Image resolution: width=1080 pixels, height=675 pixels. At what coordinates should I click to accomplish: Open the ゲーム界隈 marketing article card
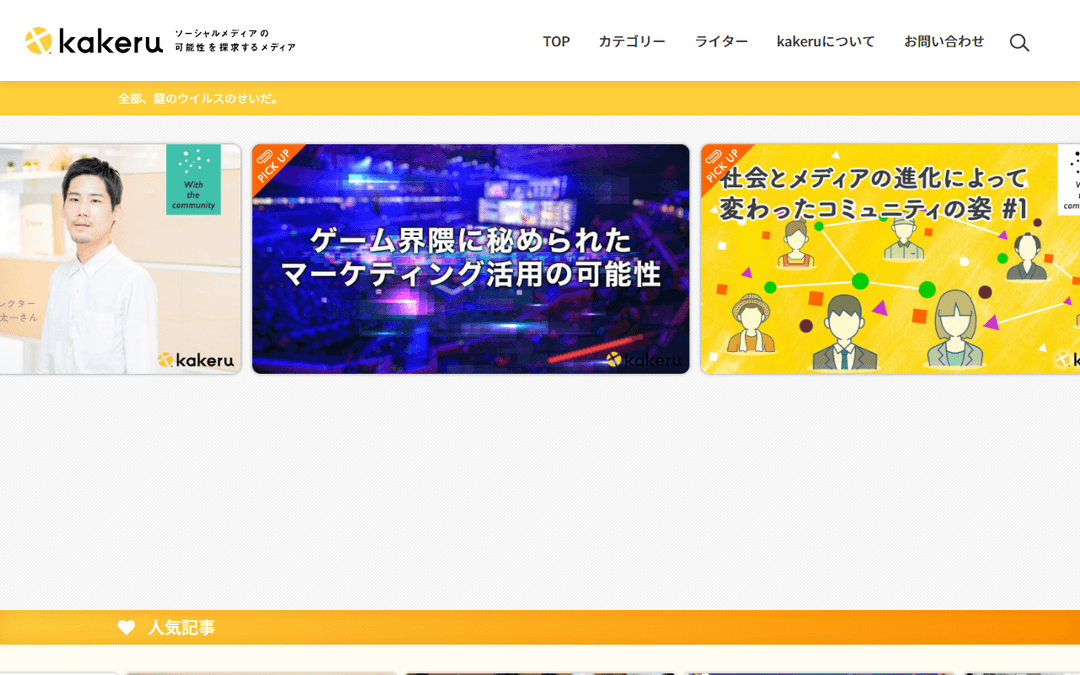(470, 259)
